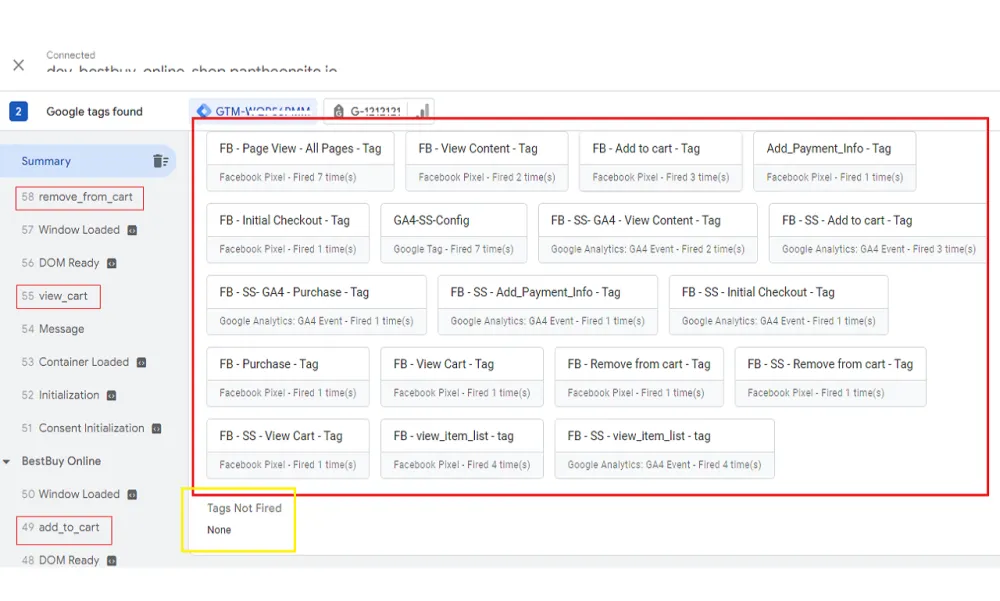
Task: Open the FB - view_item_list tag card
Action: [462, 449]
